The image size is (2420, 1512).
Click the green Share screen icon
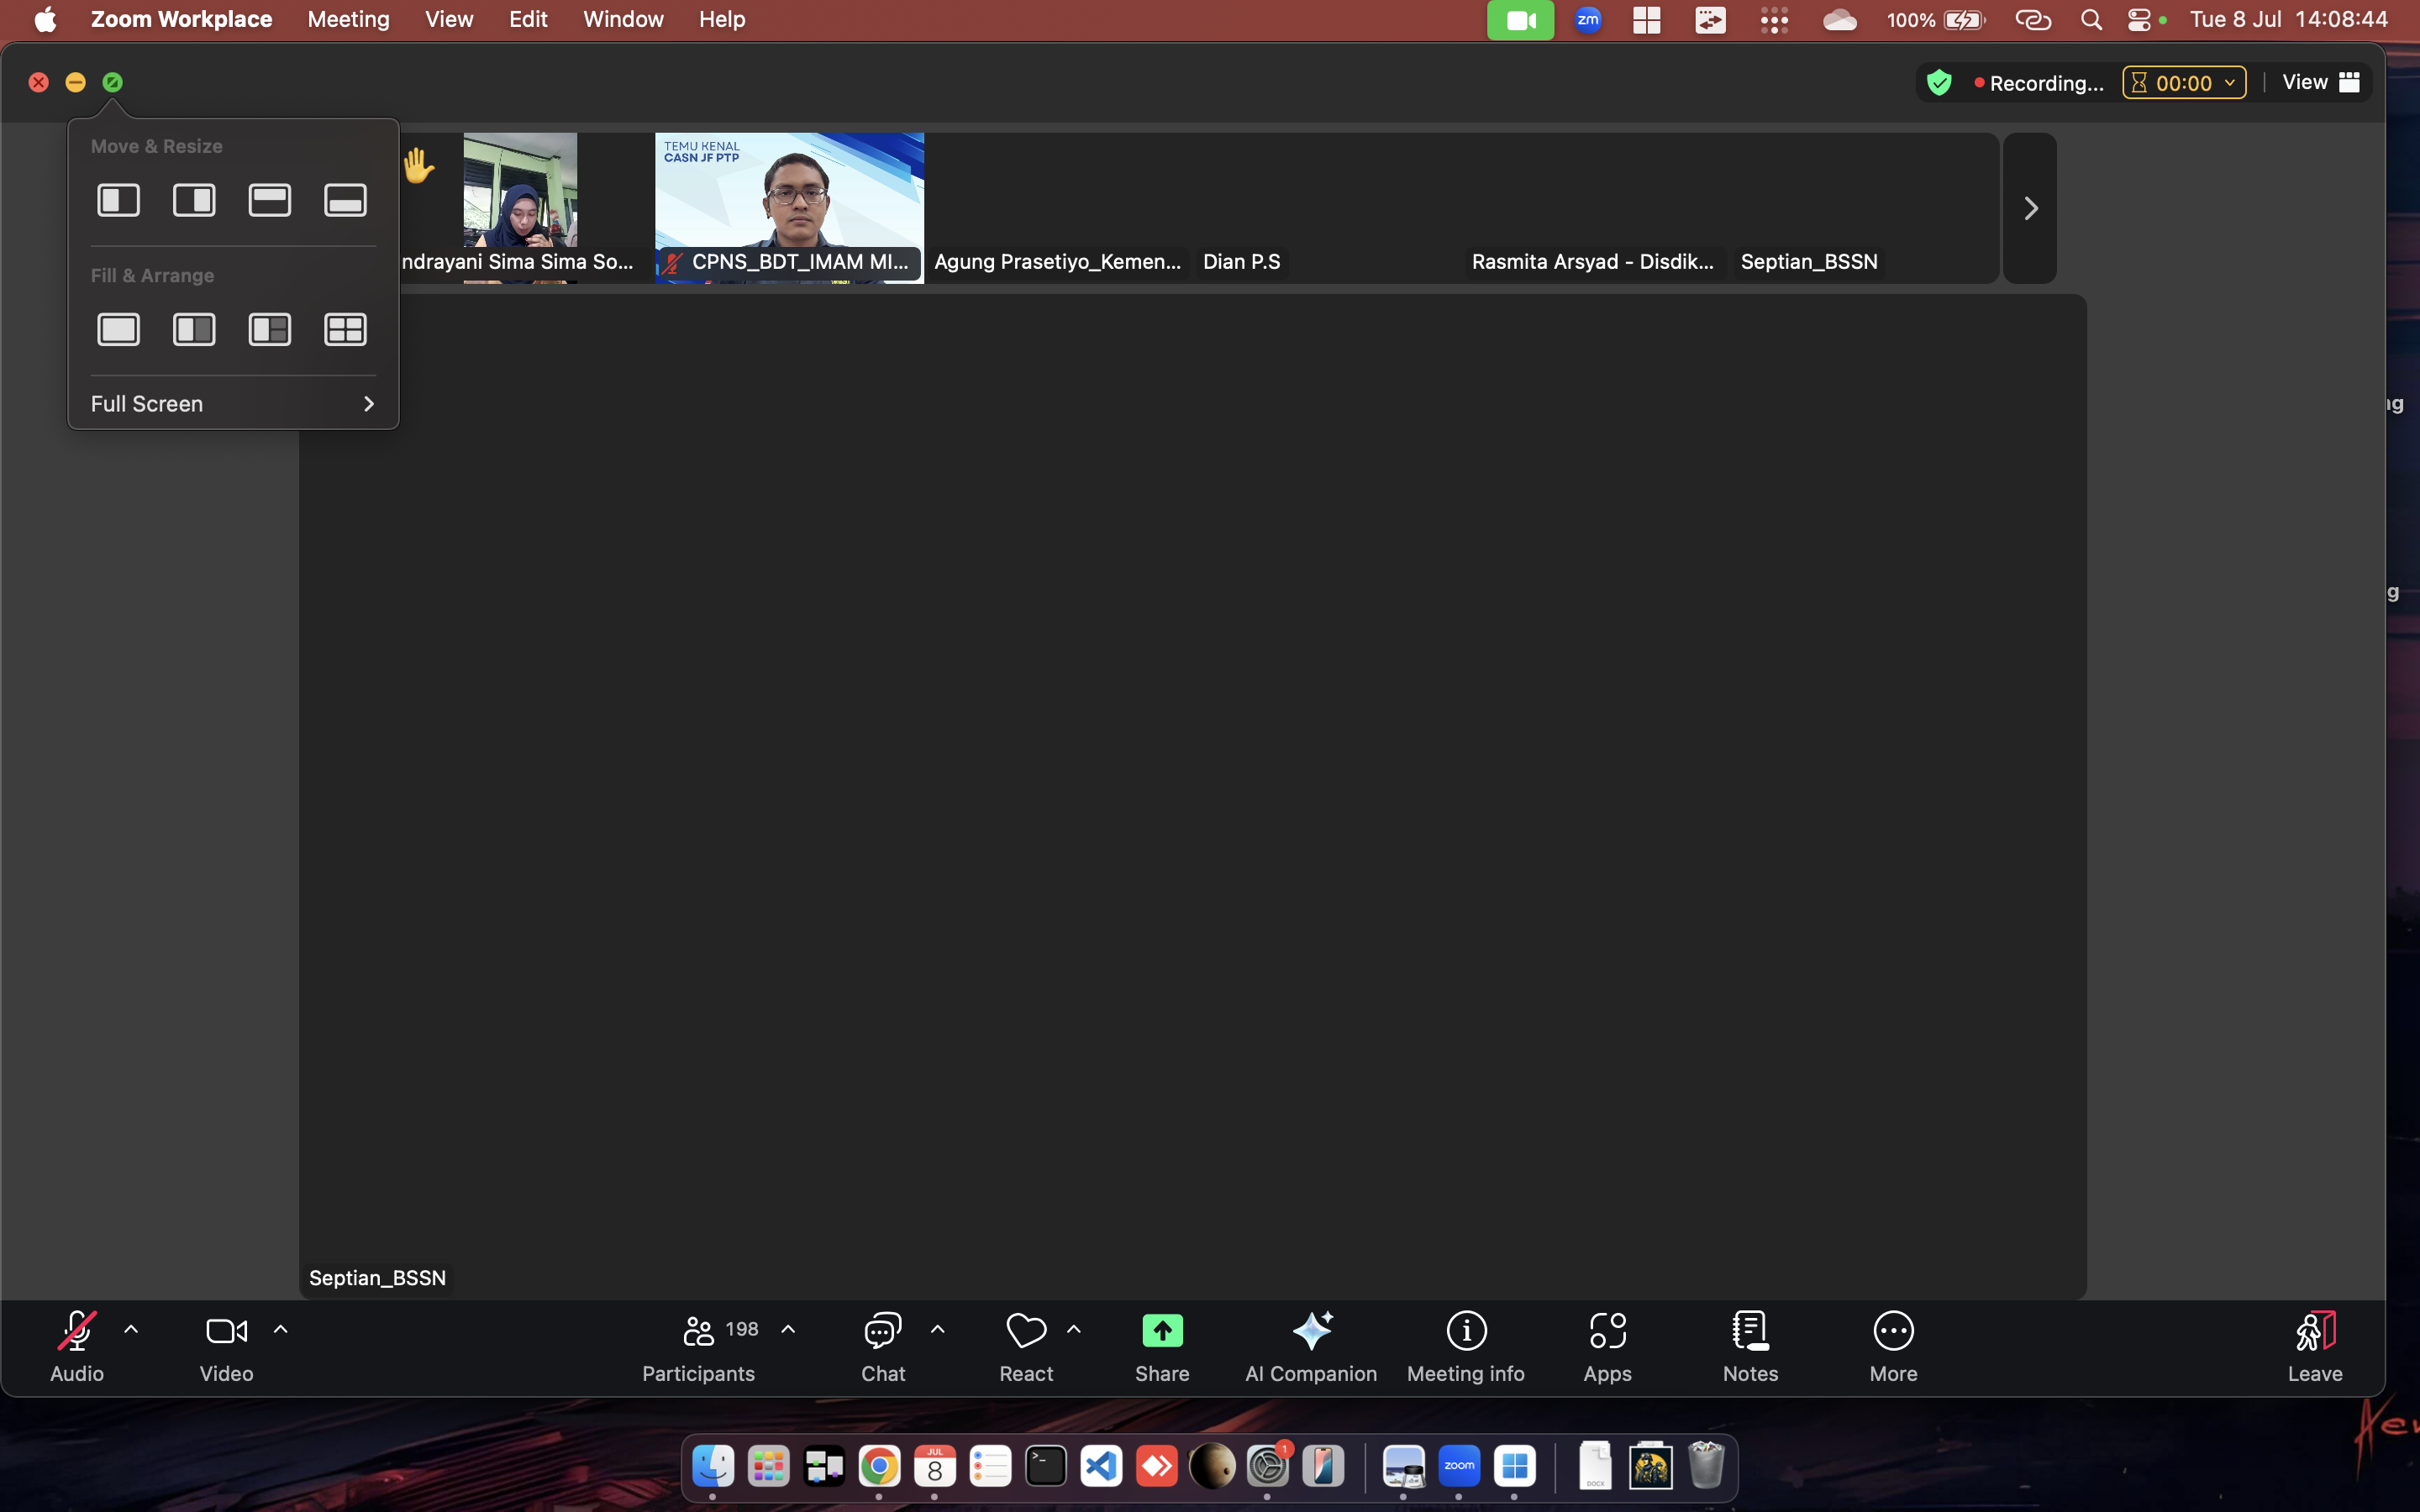[1162, 1331]
